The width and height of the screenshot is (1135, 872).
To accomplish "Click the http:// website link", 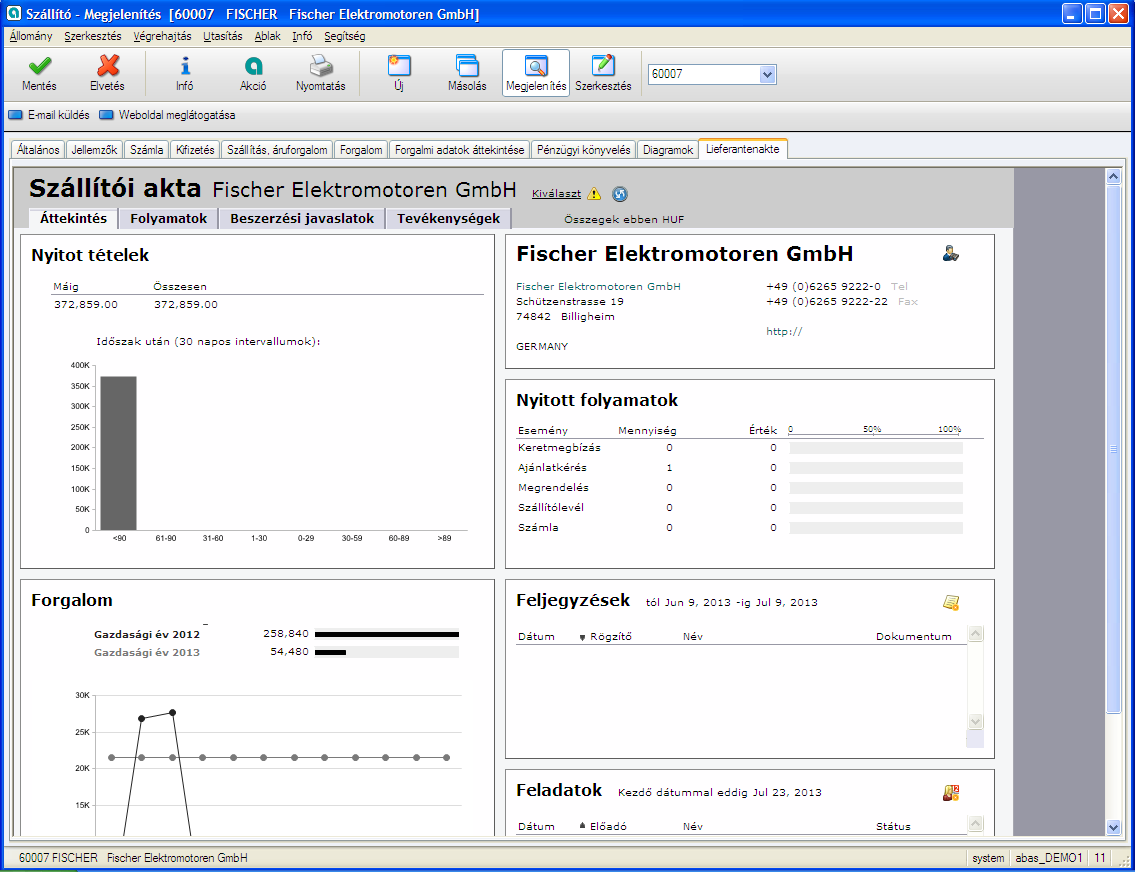I will click(784, 331).
